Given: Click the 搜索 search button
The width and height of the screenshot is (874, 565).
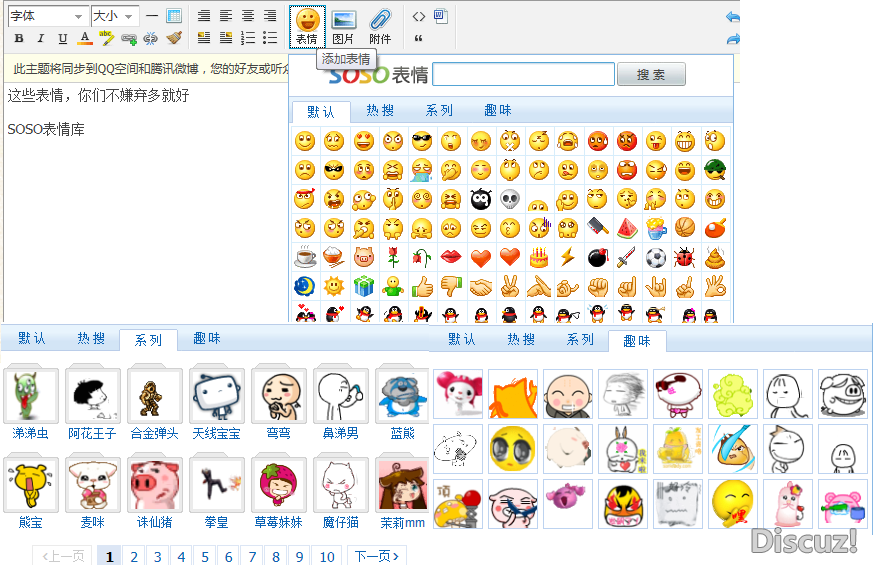Looking at the screenshot, I should (651, 74).
